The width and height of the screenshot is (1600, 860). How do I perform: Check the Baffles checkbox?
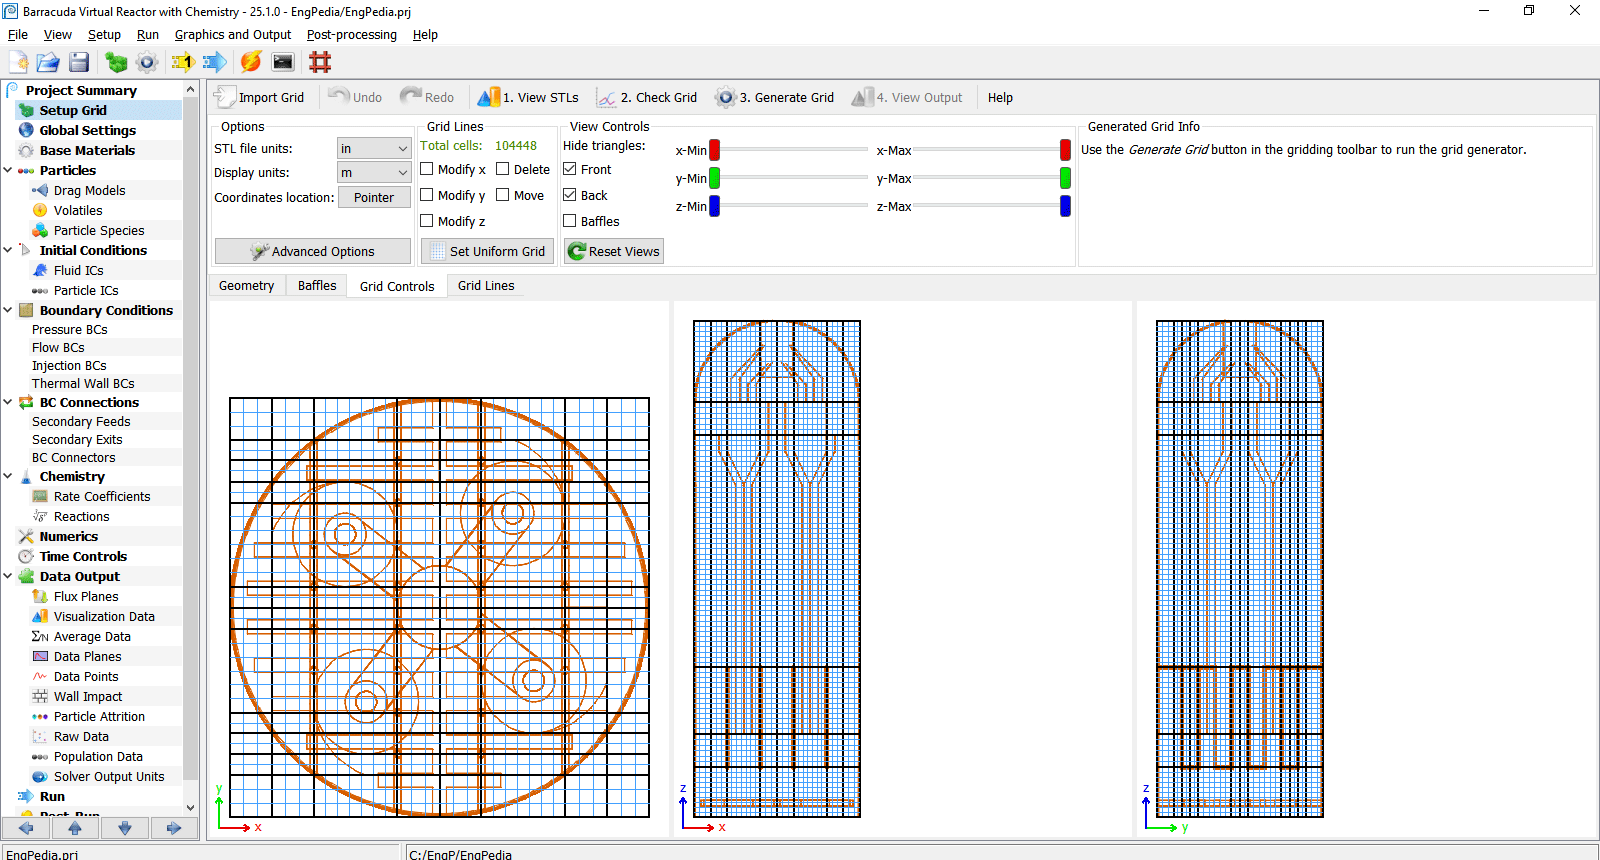tap(570, 221)
